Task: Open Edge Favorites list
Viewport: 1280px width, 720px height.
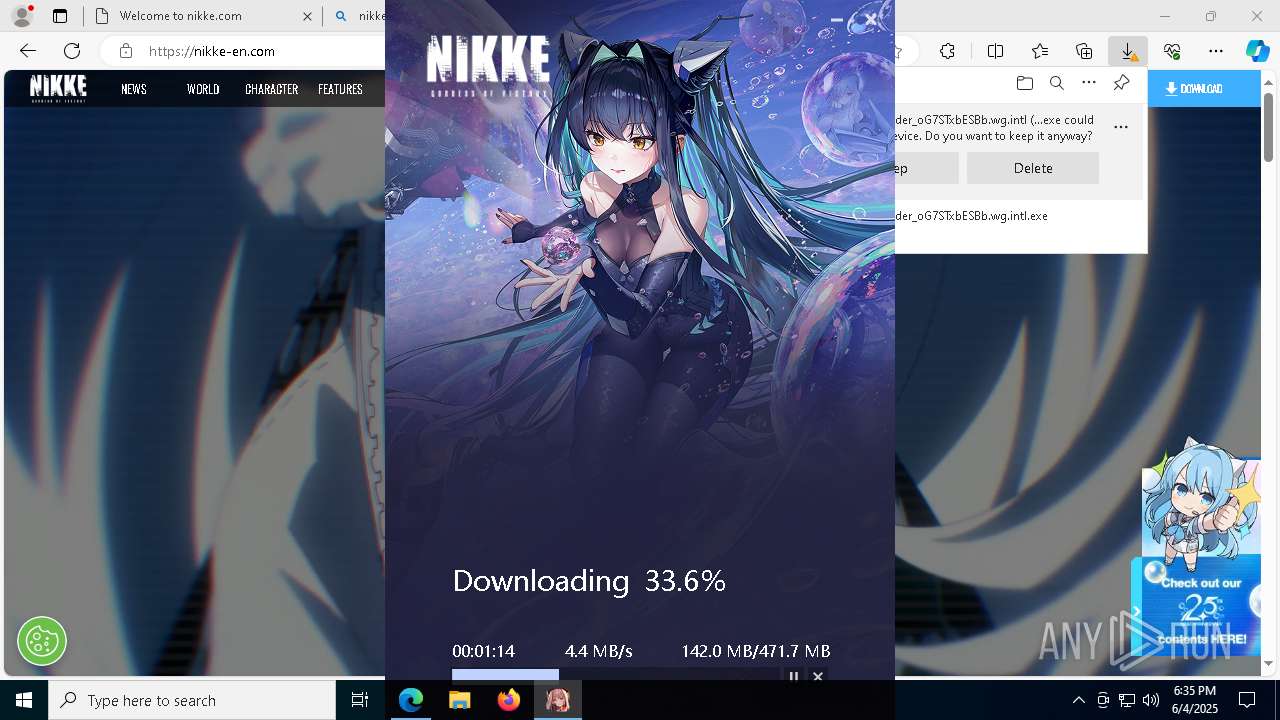Action: click(1040, 51)
